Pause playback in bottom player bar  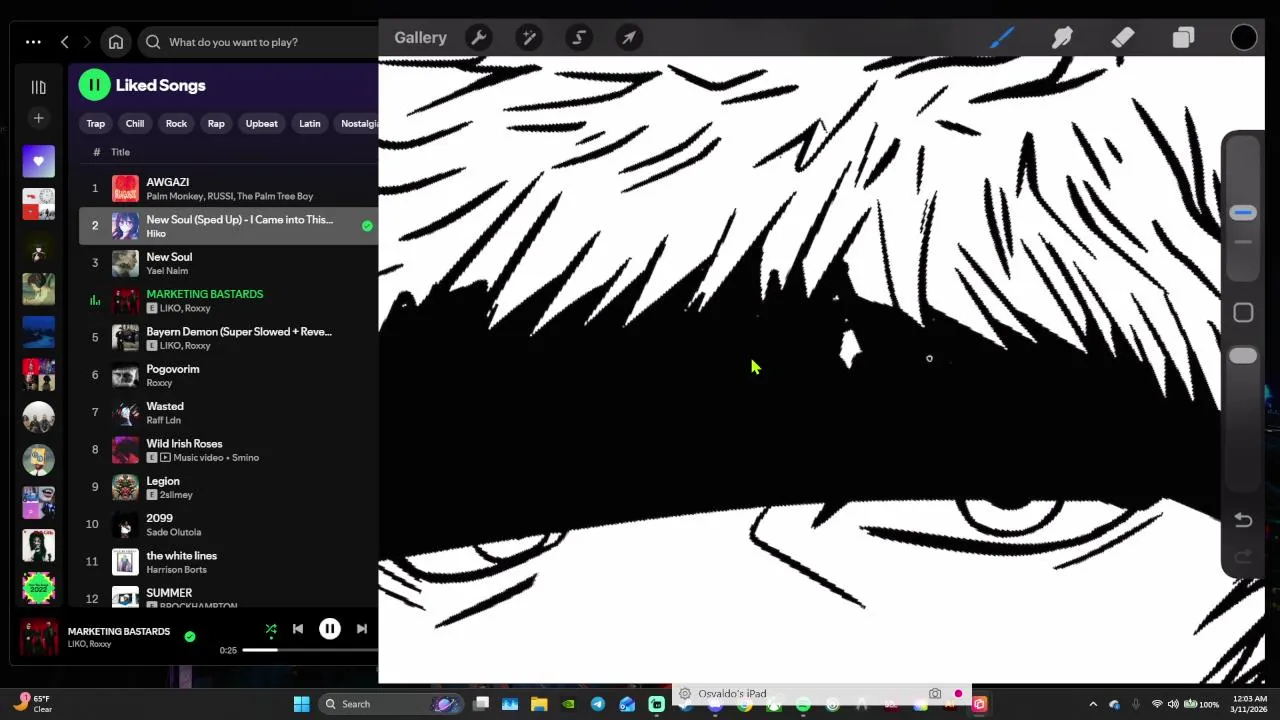(329, 629)
